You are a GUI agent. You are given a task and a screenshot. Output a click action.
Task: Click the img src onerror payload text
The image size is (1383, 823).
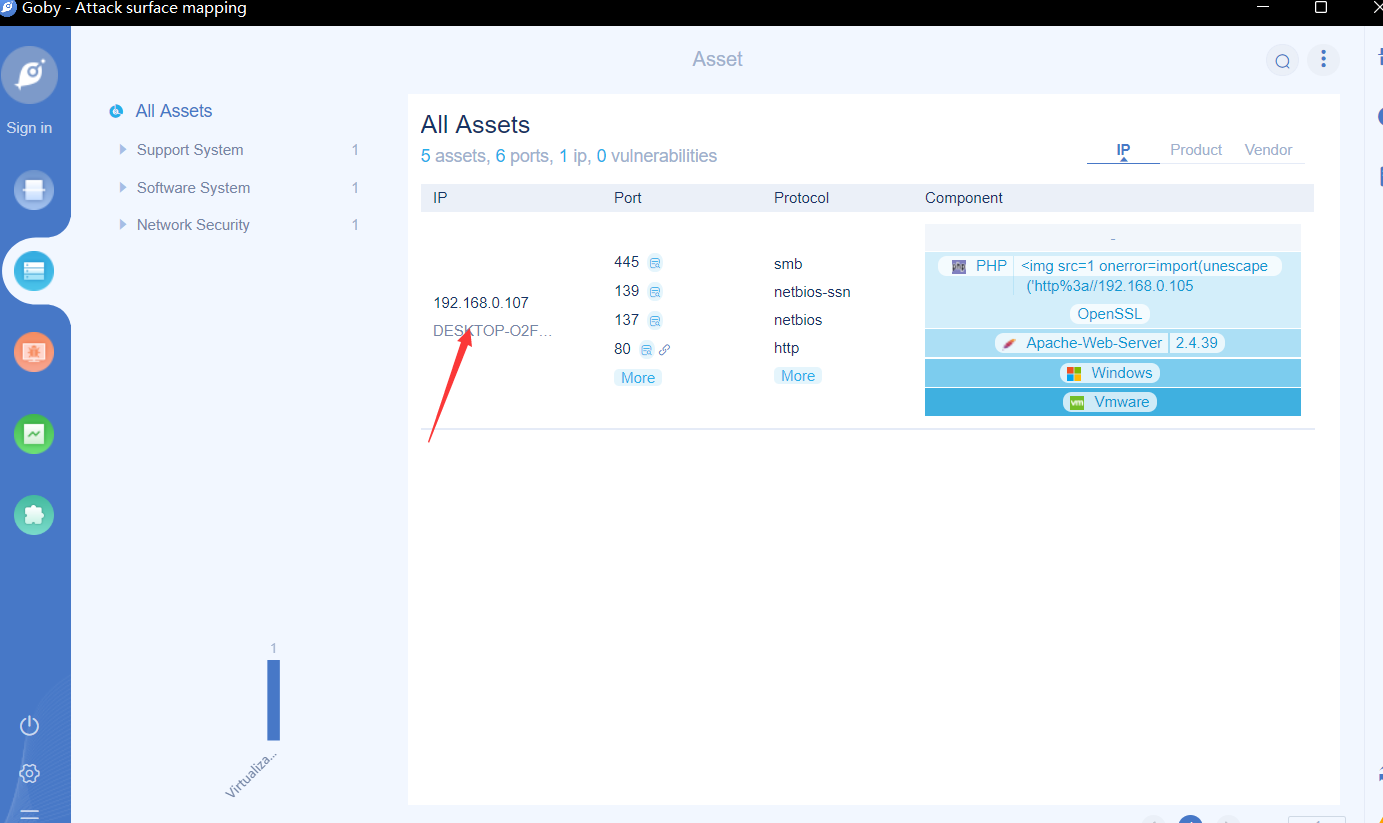click(x=1144, y=276)
